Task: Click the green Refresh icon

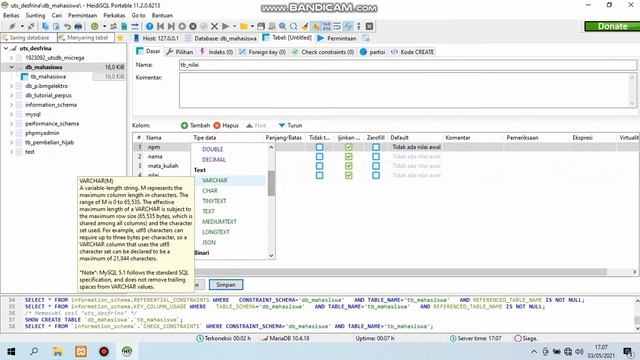Action: click(x=94, y=26)
